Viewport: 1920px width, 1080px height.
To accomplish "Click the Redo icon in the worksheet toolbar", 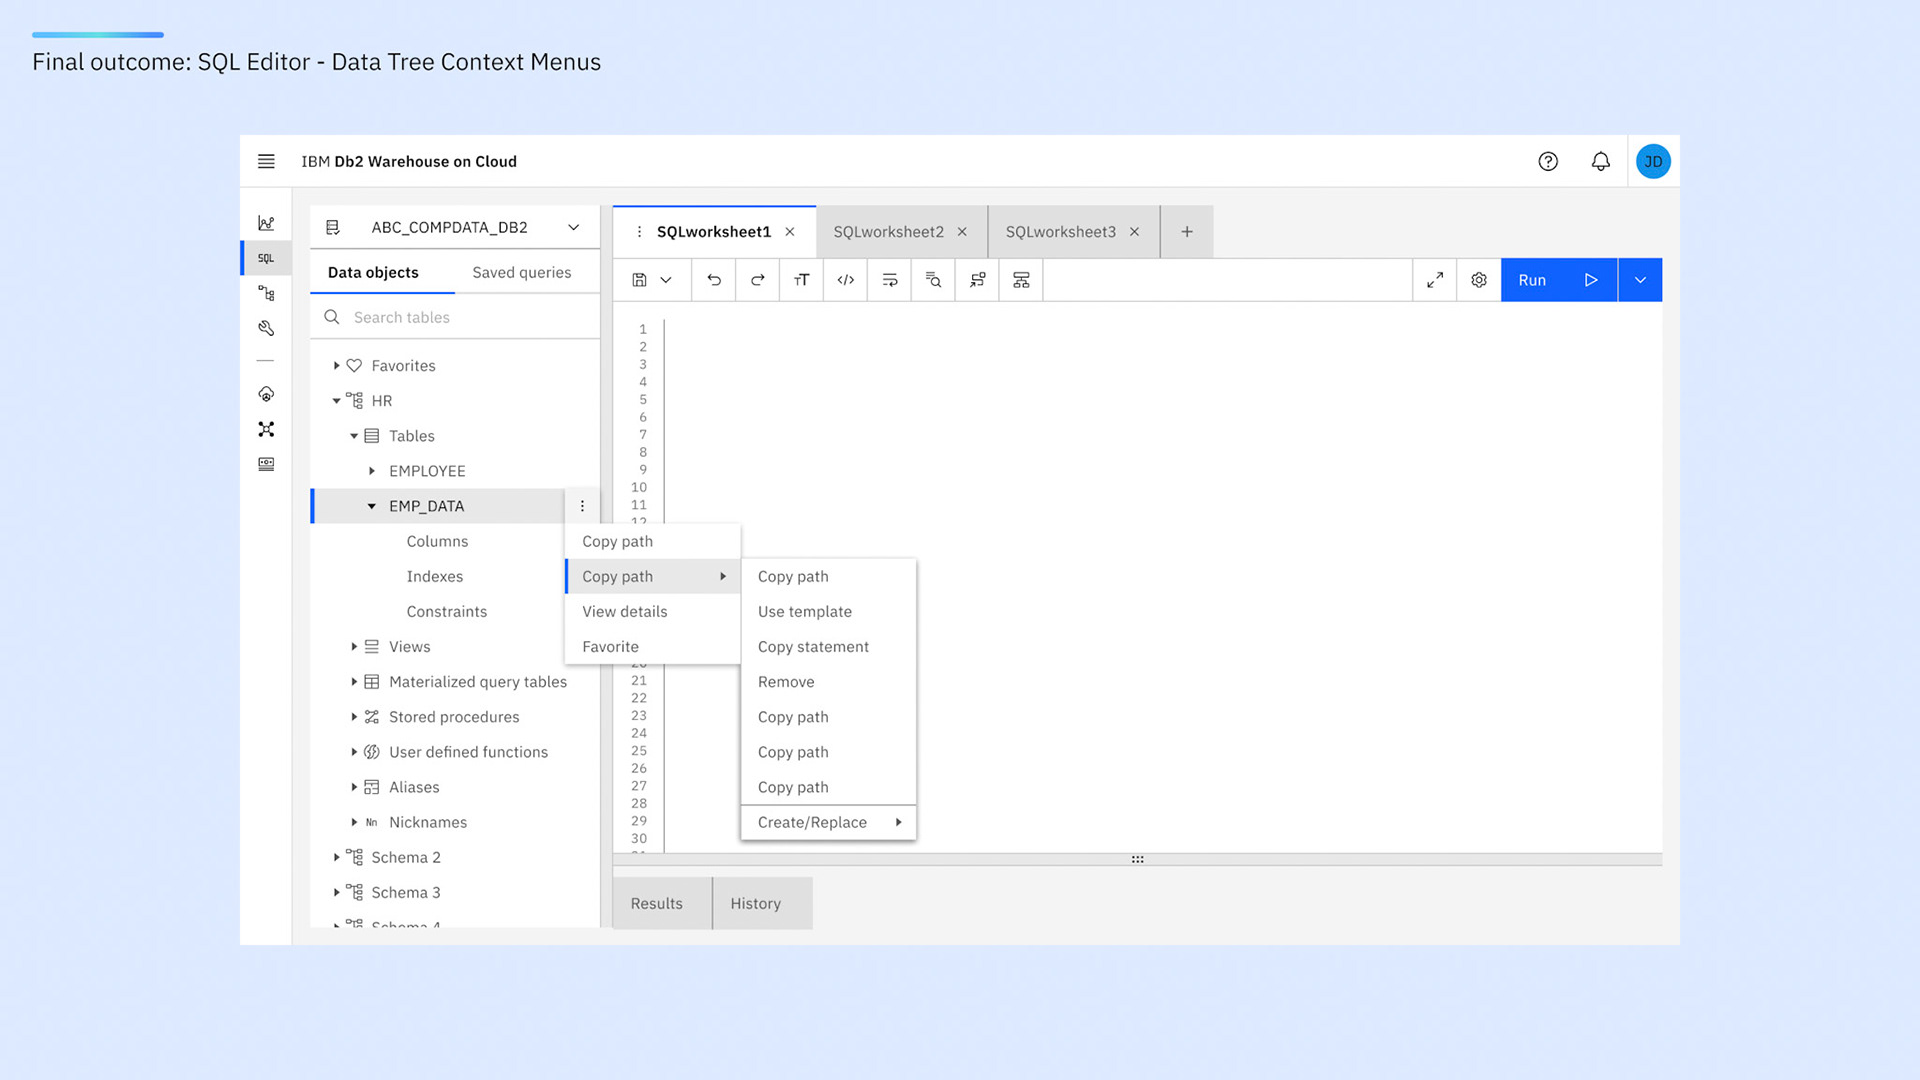I will pyautogui.click(x=757, y=280).
